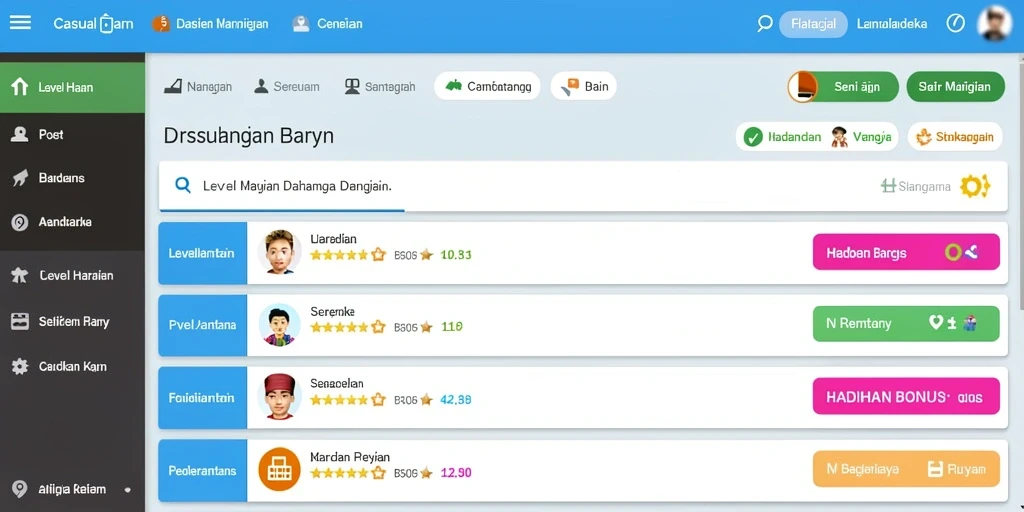This screenshot has height=512, width=1024.
Task: Click the blue search icon in search field
Action: coord(184,185)
